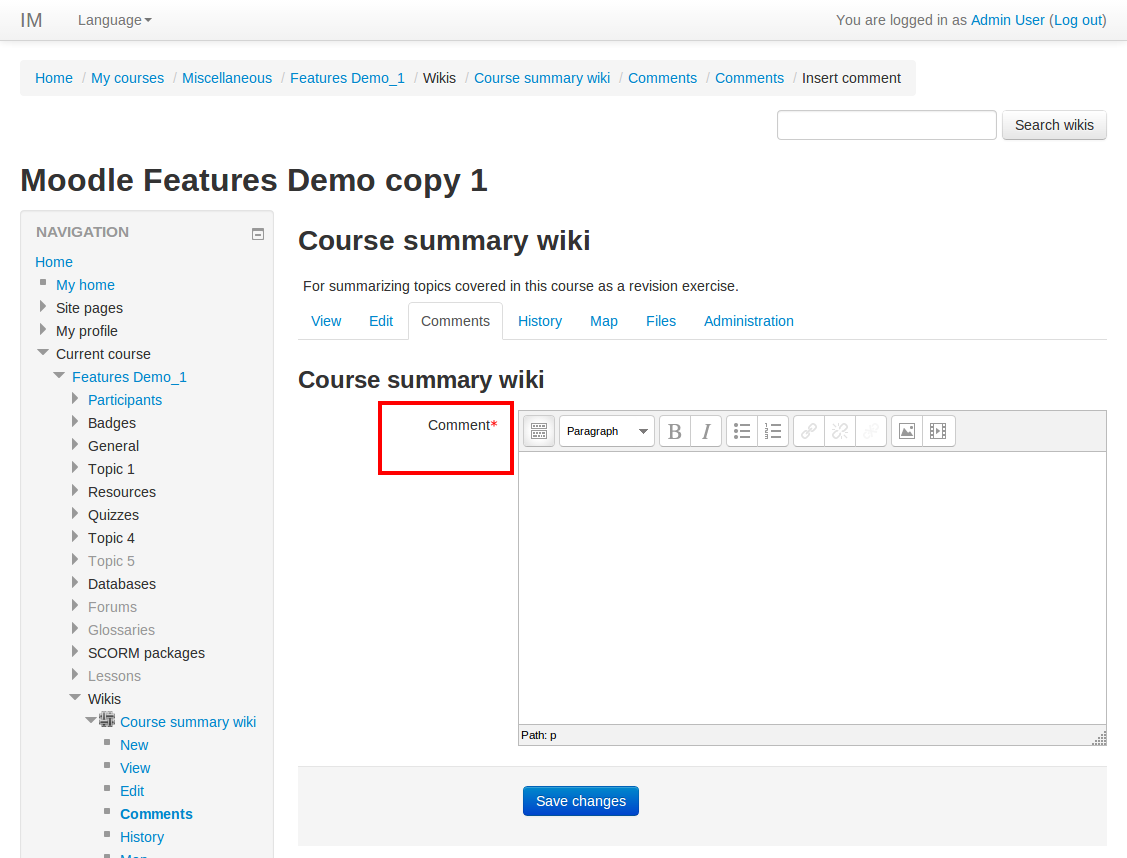Click the Search wikis button
The width and height of the screenshot is (1127, 858).
(x=1054, y=125)
